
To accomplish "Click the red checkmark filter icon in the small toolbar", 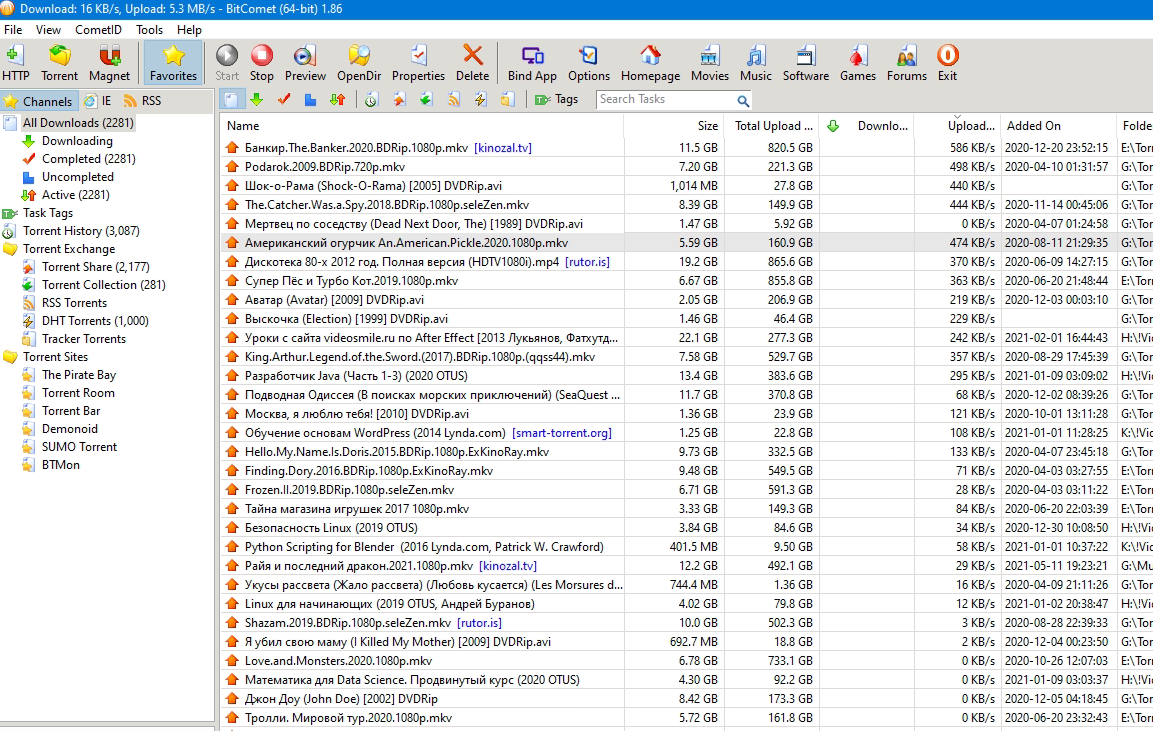I will tap(284, 100).
